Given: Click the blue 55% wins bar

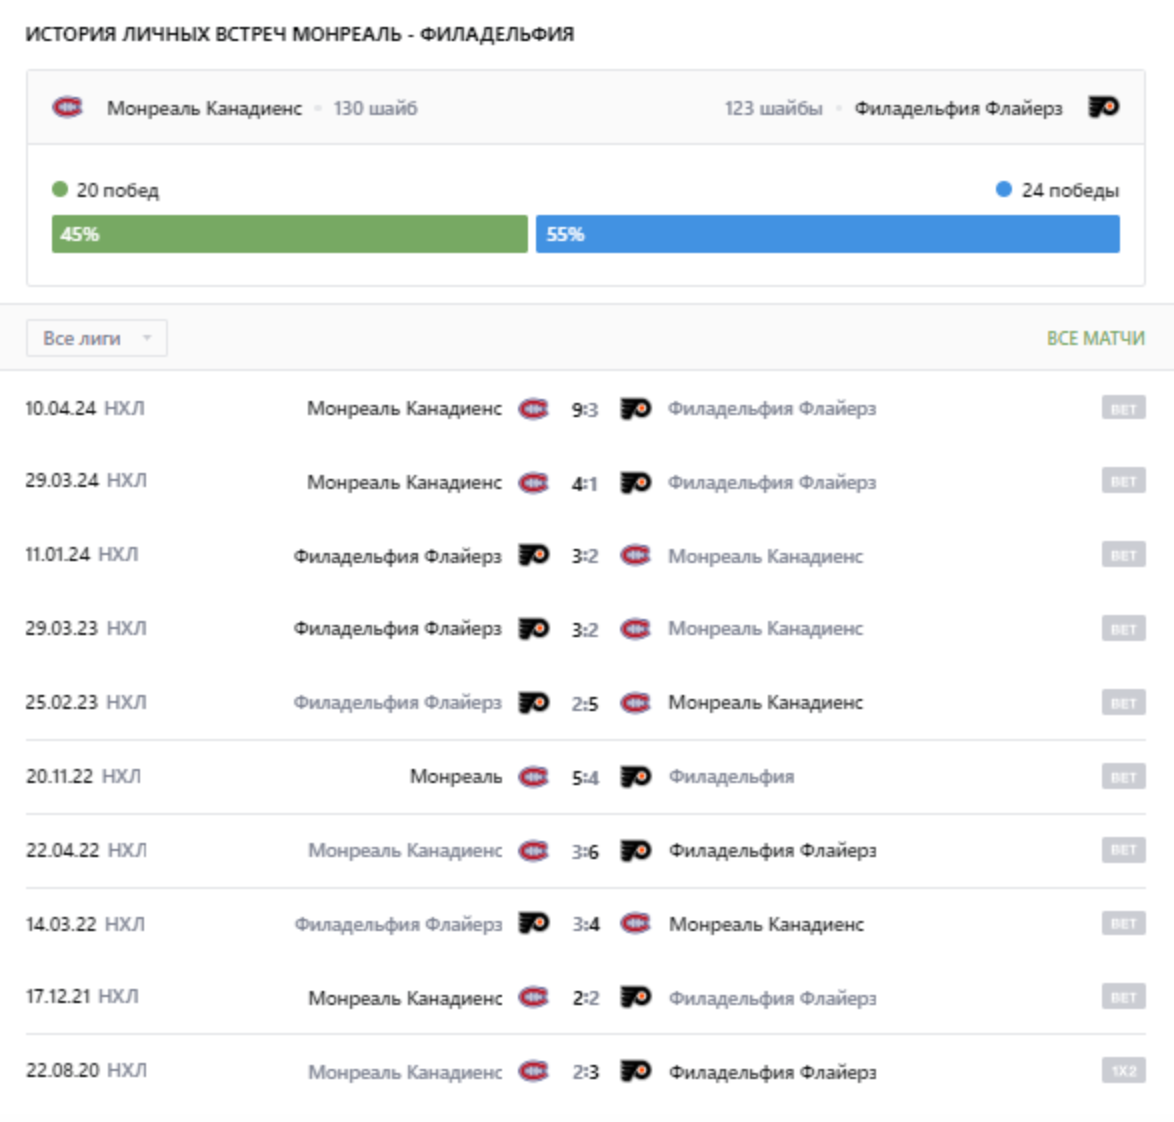Looking at the screenshot, I should click(827, 234).
